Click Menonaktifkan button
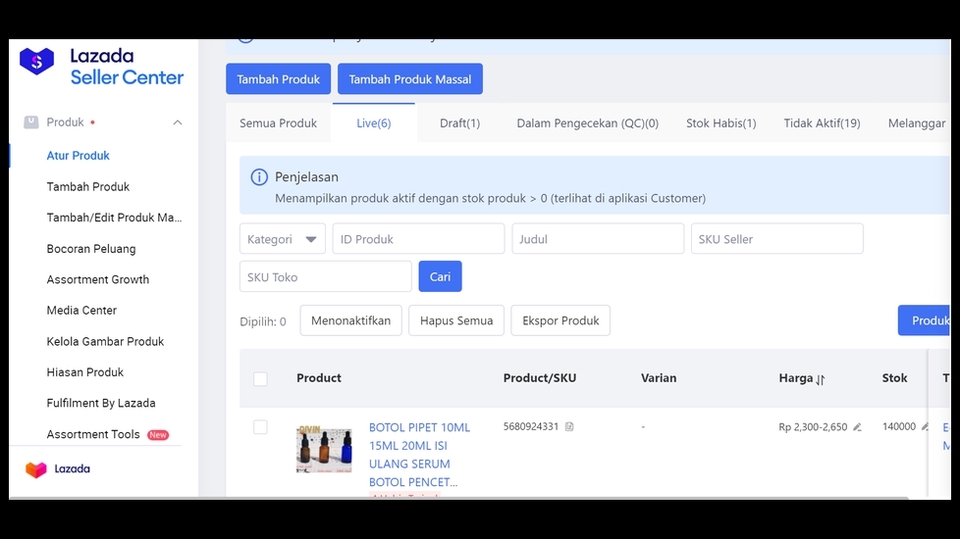960x539 pixels. click(351, 320)
